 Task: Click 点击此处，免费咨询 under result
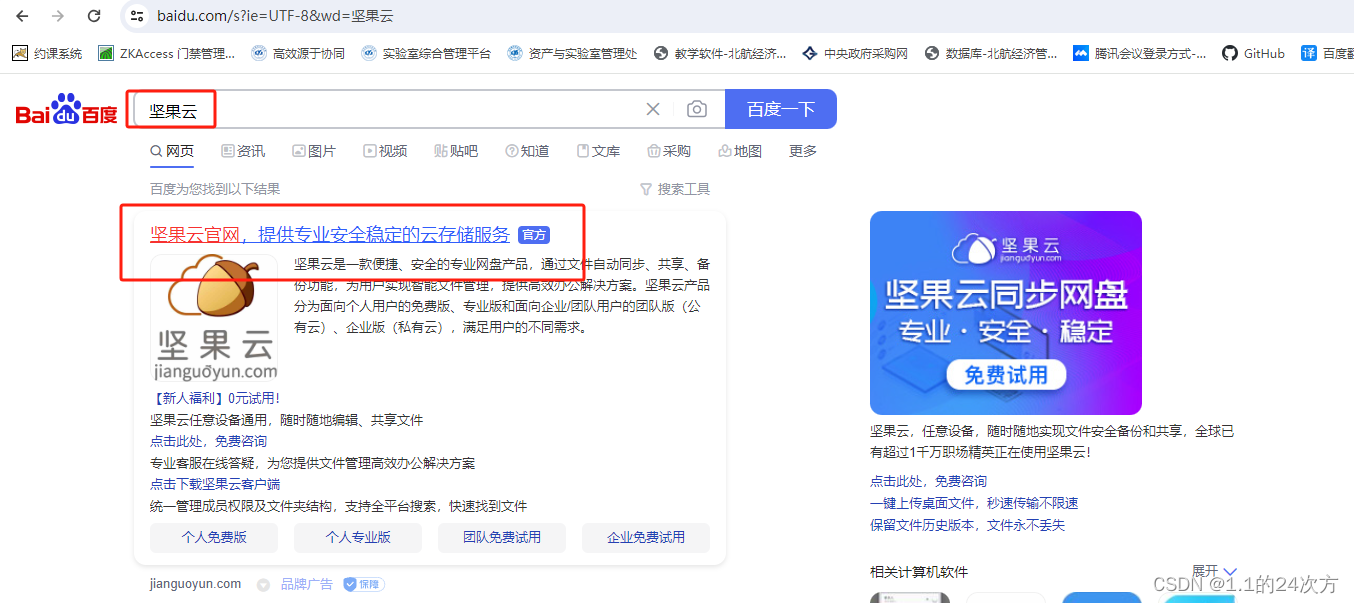tap(208, 441)
